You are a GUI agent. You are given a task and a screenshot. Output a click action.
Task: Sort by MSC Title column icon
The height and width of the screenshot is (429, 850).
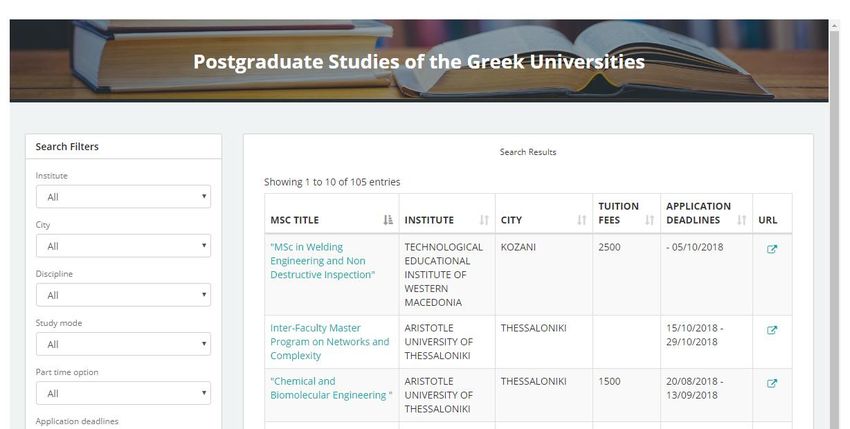click(388, 220)
